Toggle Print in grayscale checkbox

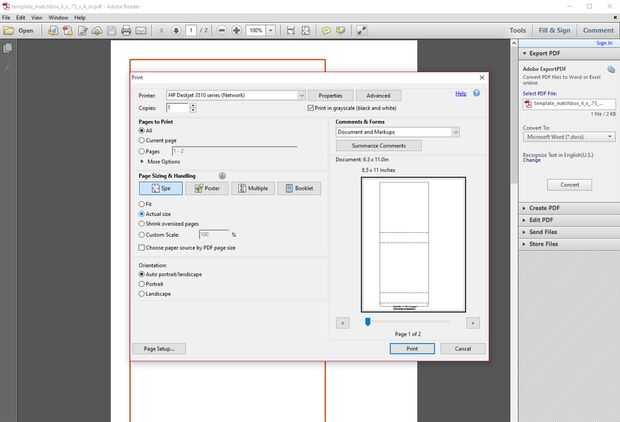[310, 108]
